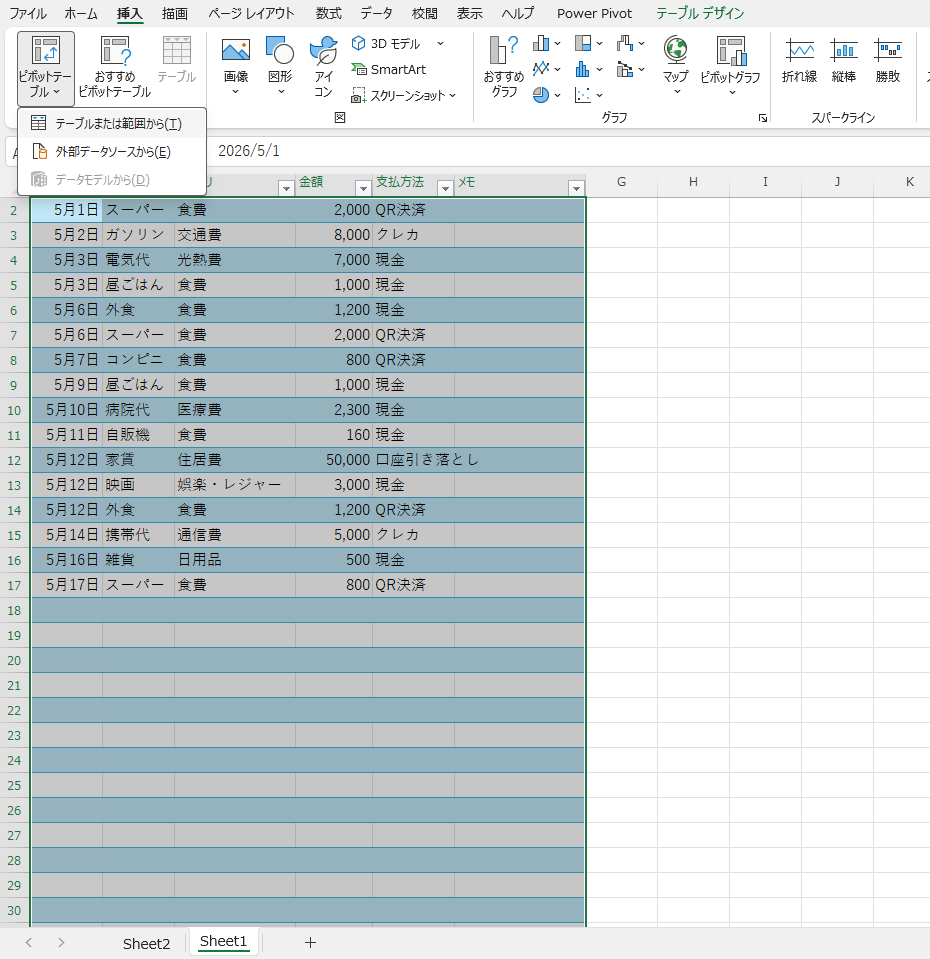Click the アイコン insert button
930x959 pixels.
323,68
